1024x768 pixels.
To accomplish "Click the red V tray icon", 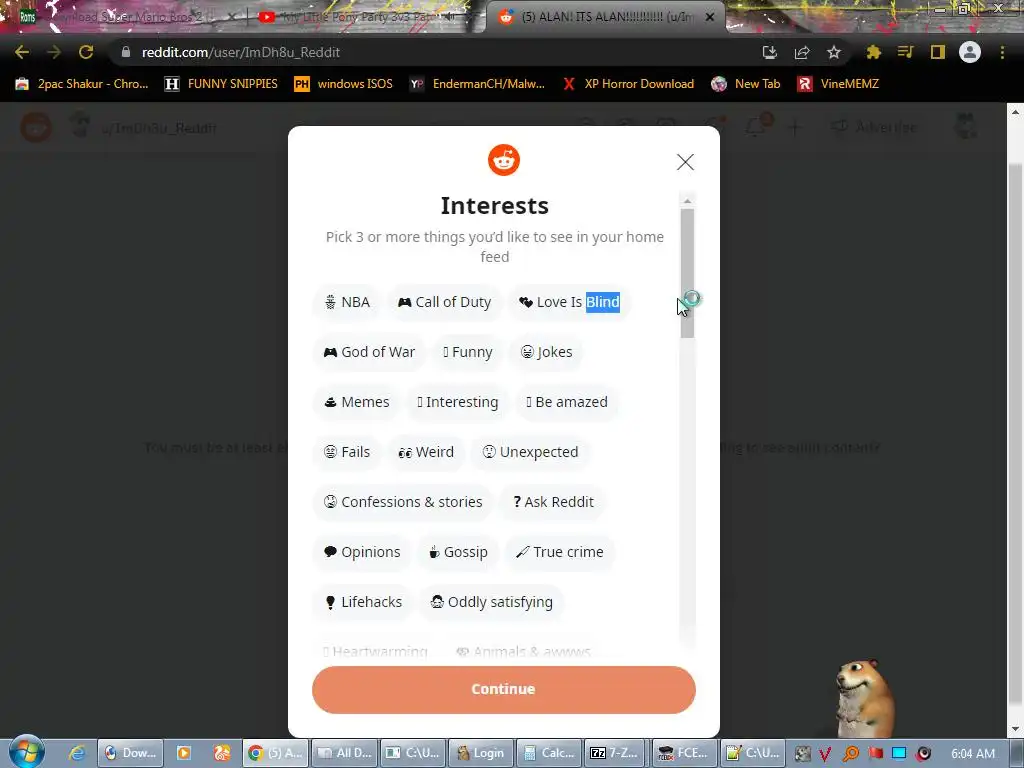I will [825, 753].
